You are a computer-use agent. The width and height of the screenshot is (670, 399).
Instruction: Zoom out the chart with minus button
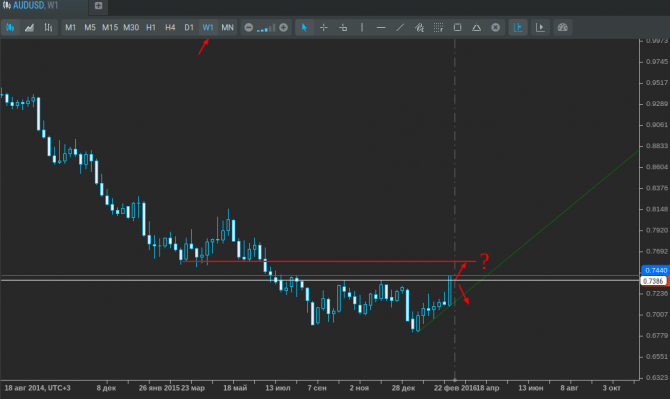(x=249, y=28)
